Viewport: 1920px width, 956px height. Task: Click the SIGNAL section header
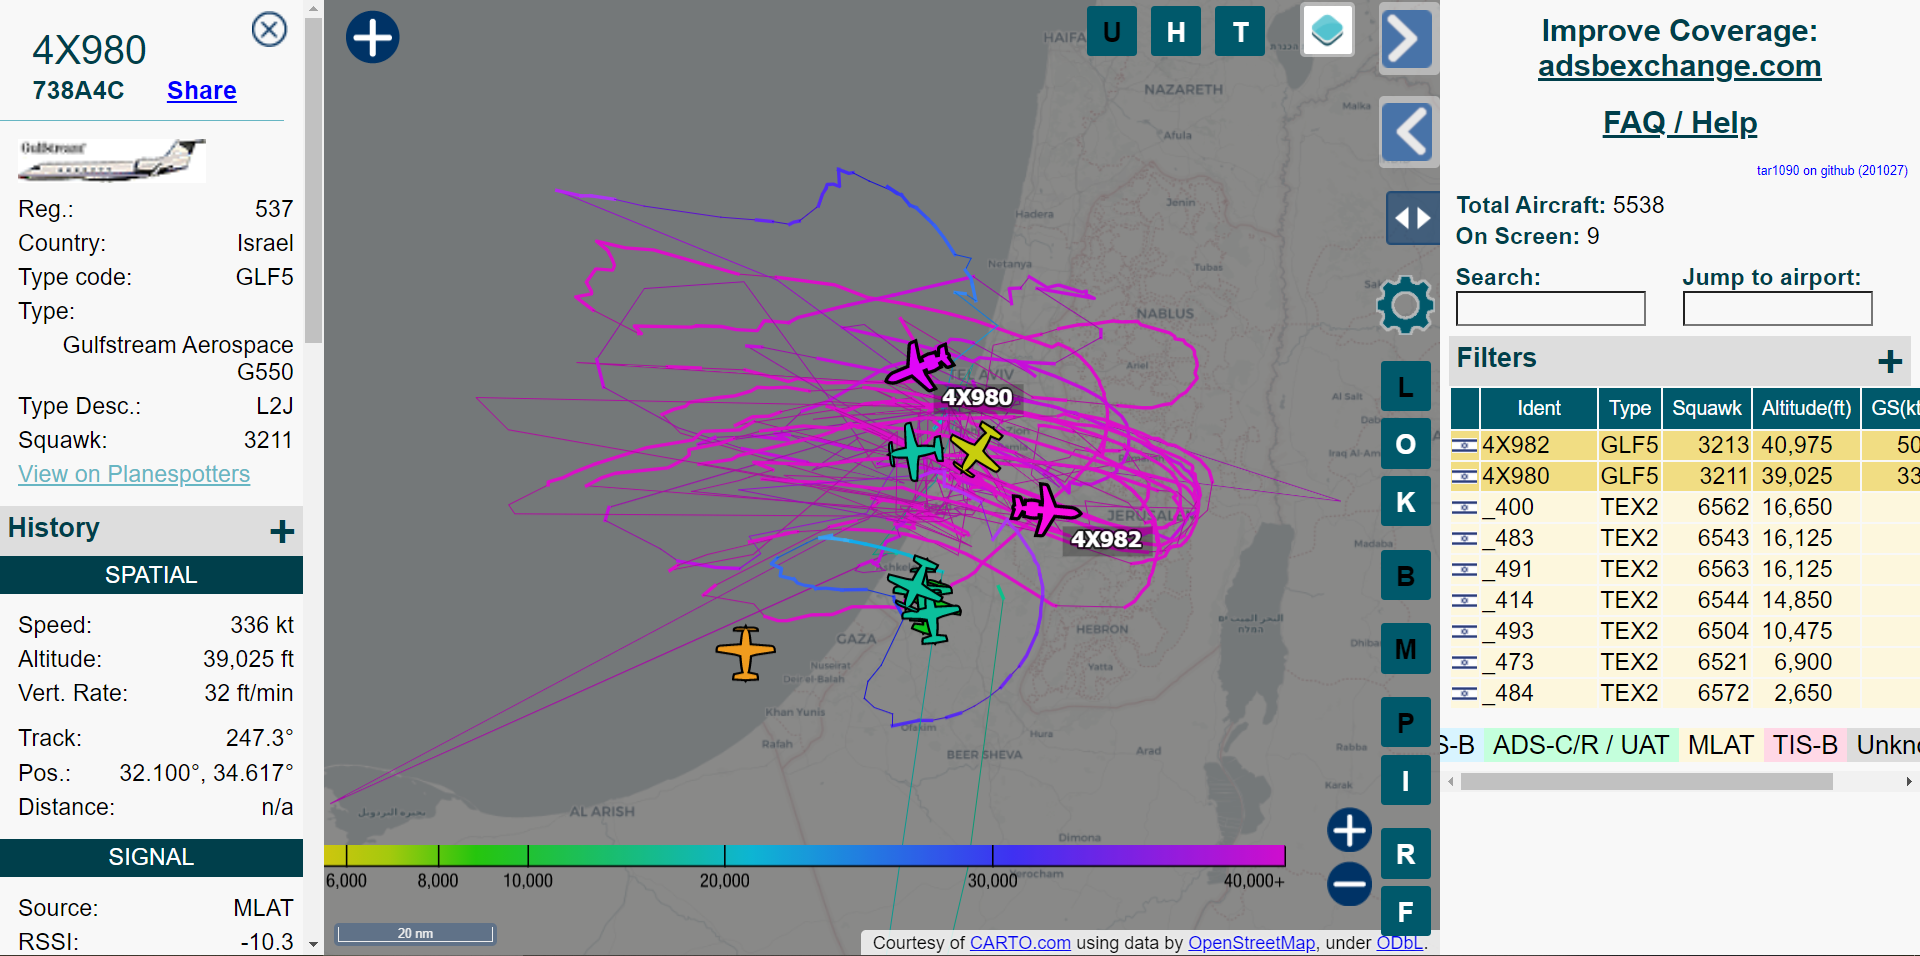coord(151,857)
